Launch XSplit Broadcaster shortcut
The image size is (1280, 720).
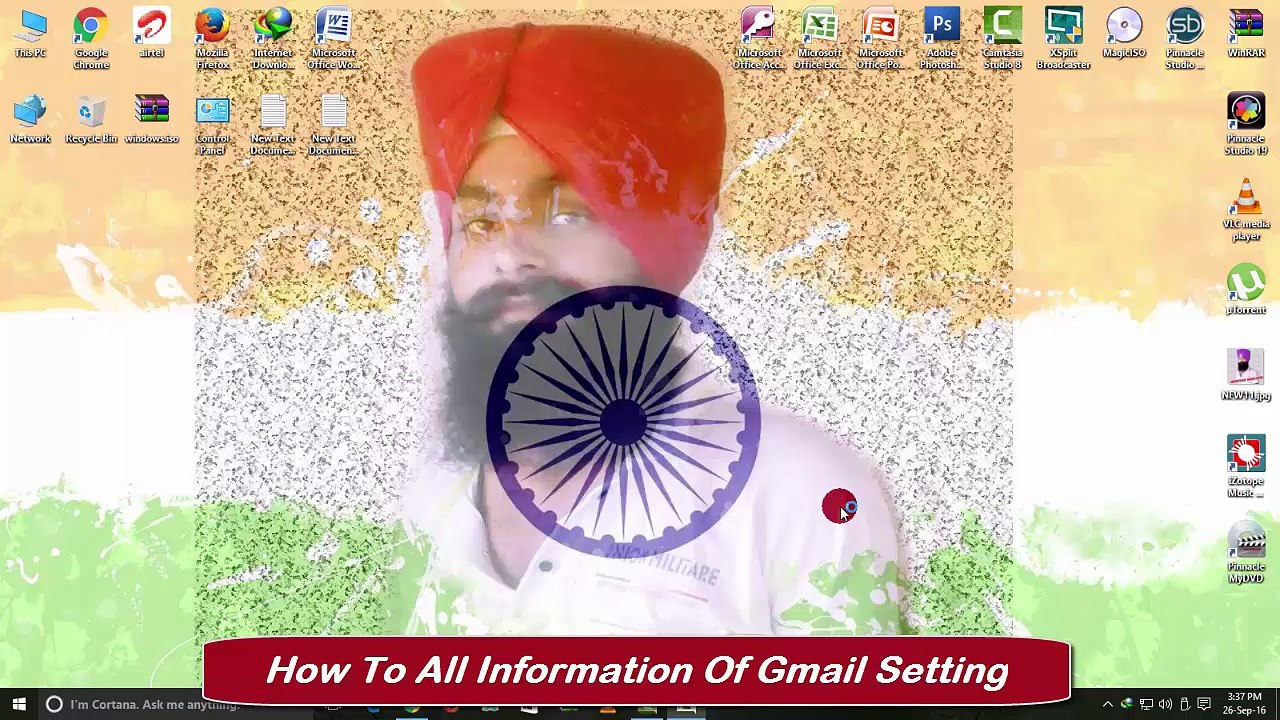[1063, 38]
